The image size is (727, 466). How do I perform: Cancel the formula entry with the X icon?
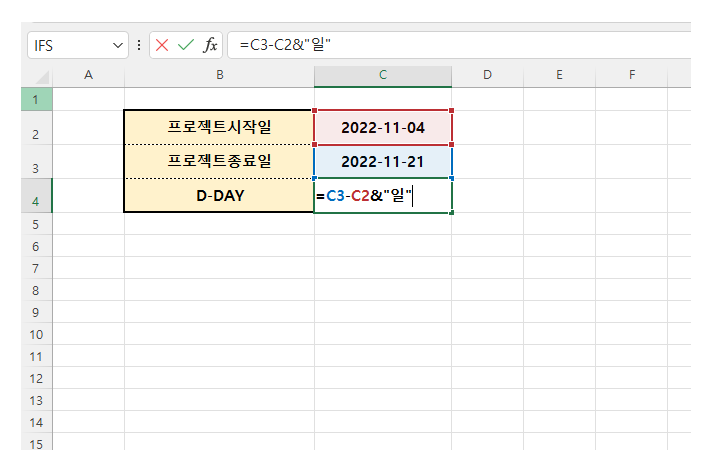pyautogui.click(x=162, y=45)
